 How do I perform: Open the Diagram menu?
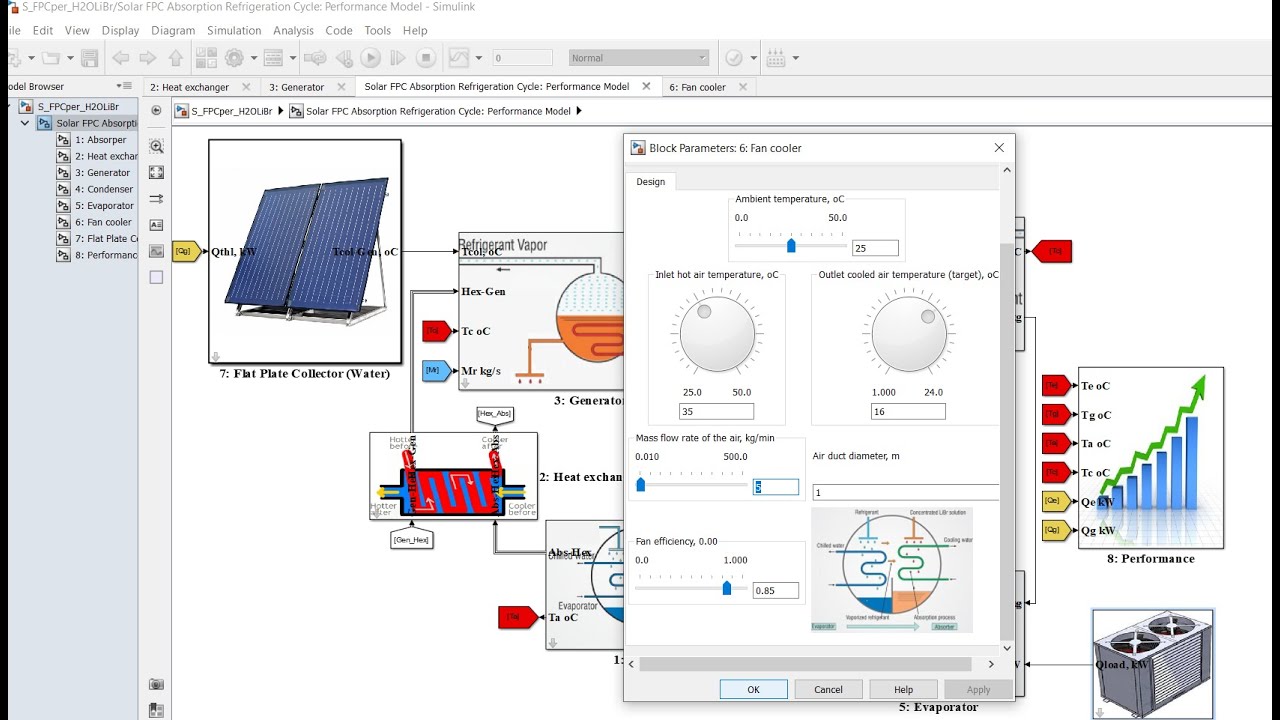pos(173,31)
